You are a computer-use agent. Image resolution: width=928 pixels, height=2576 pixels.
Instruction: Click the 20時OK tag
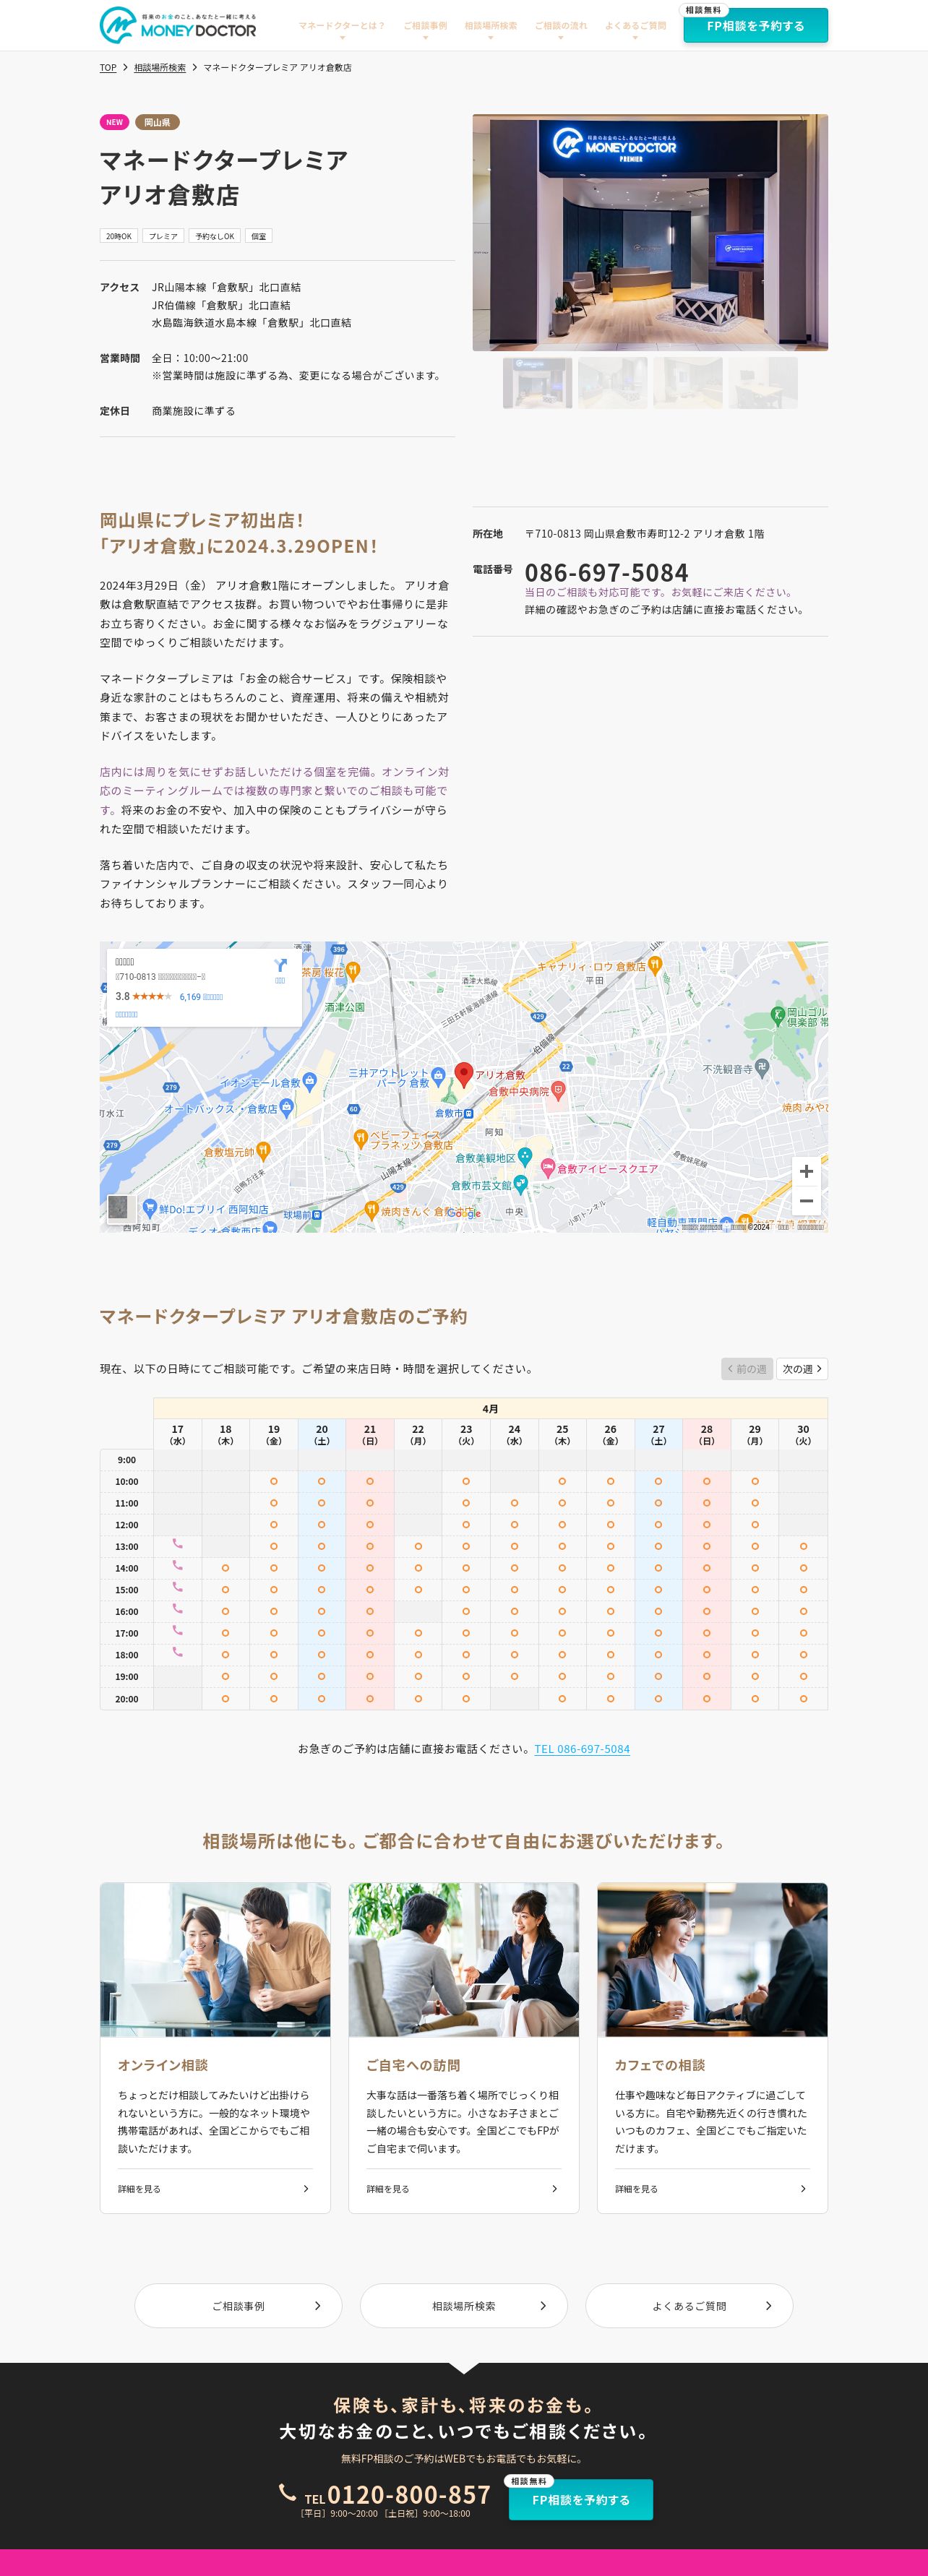[119, 236]
